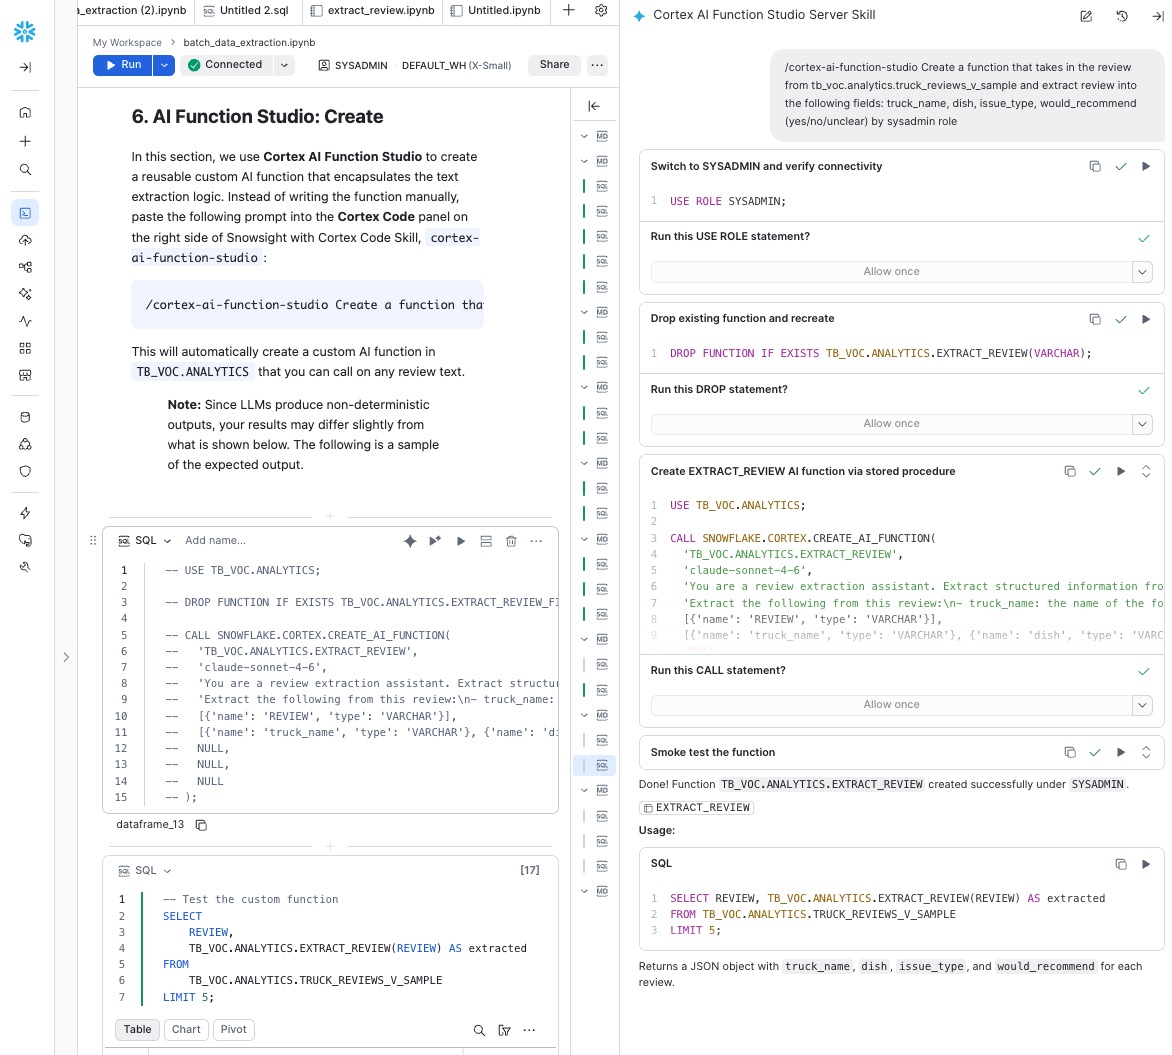Open Allow once dropdown for DROP statement
The width and height of the screenshot is (1172, 1055).
click(x=1142, y=424)
